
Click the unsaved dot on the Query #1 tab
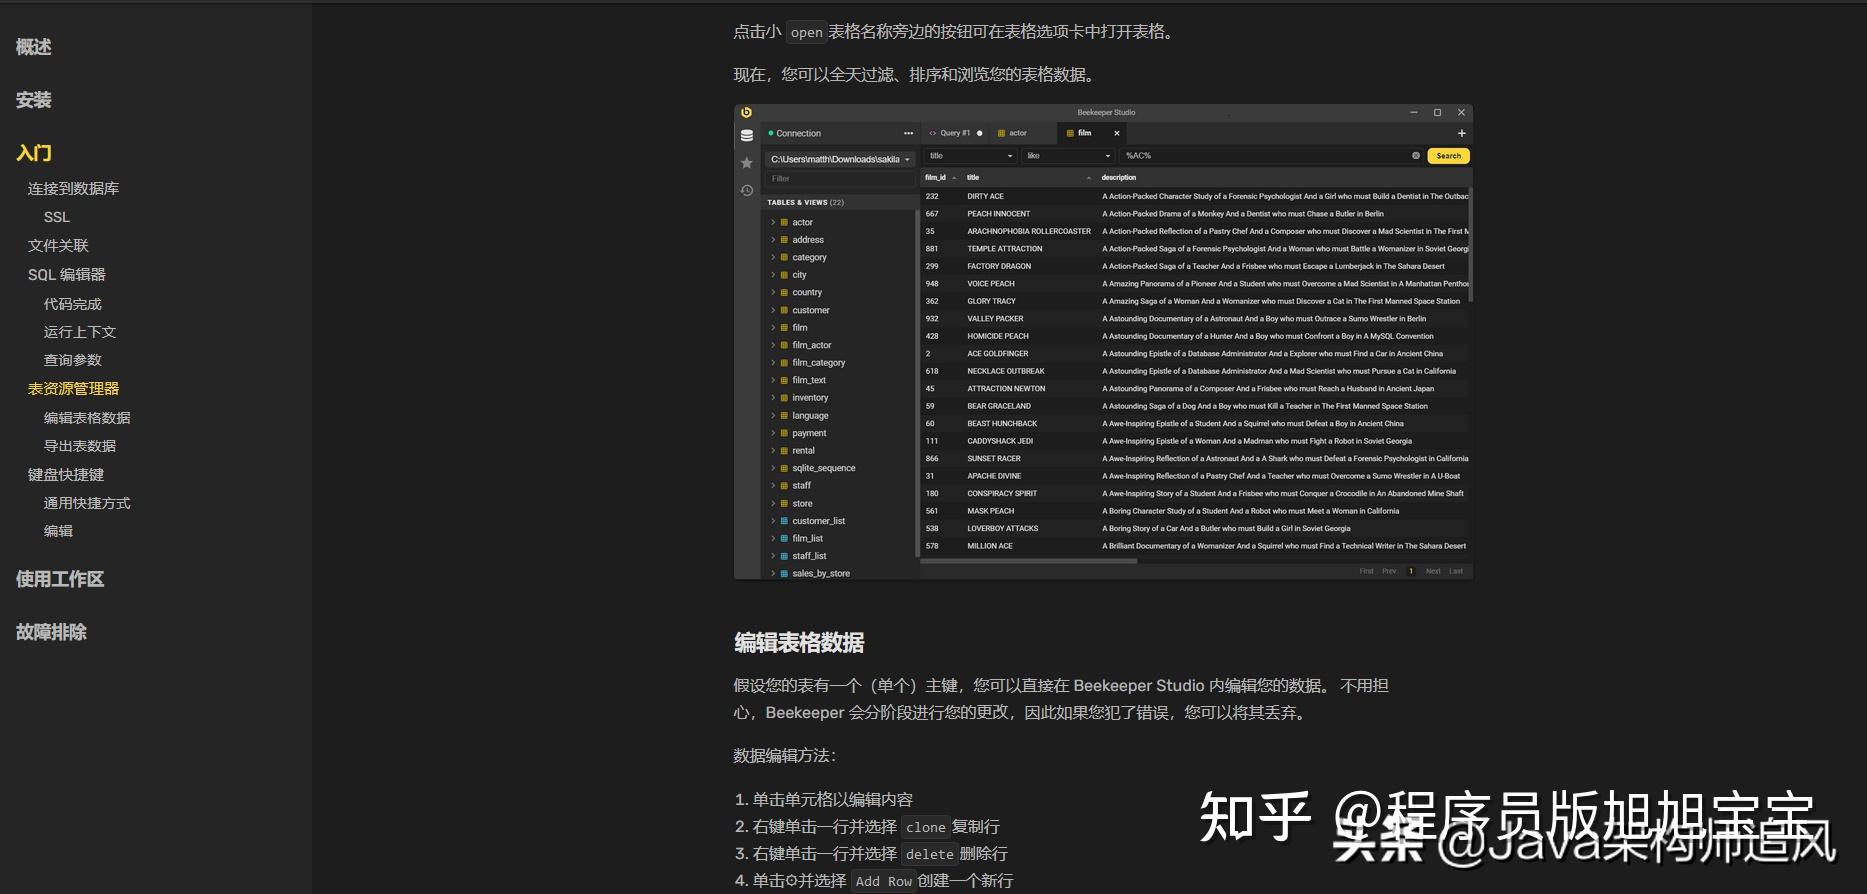(980, 133)
